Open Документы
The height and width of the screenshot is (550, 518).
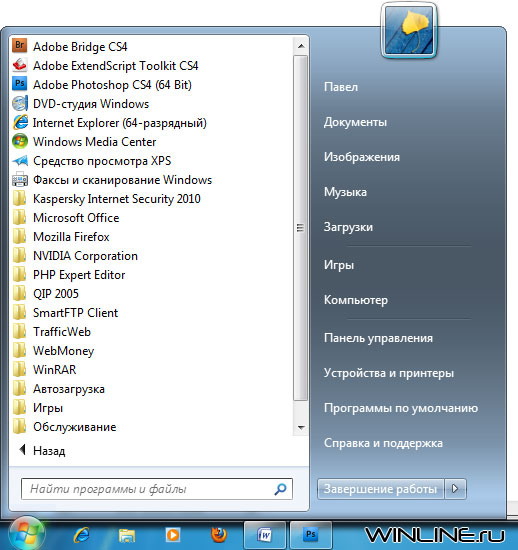pos(355,122)
